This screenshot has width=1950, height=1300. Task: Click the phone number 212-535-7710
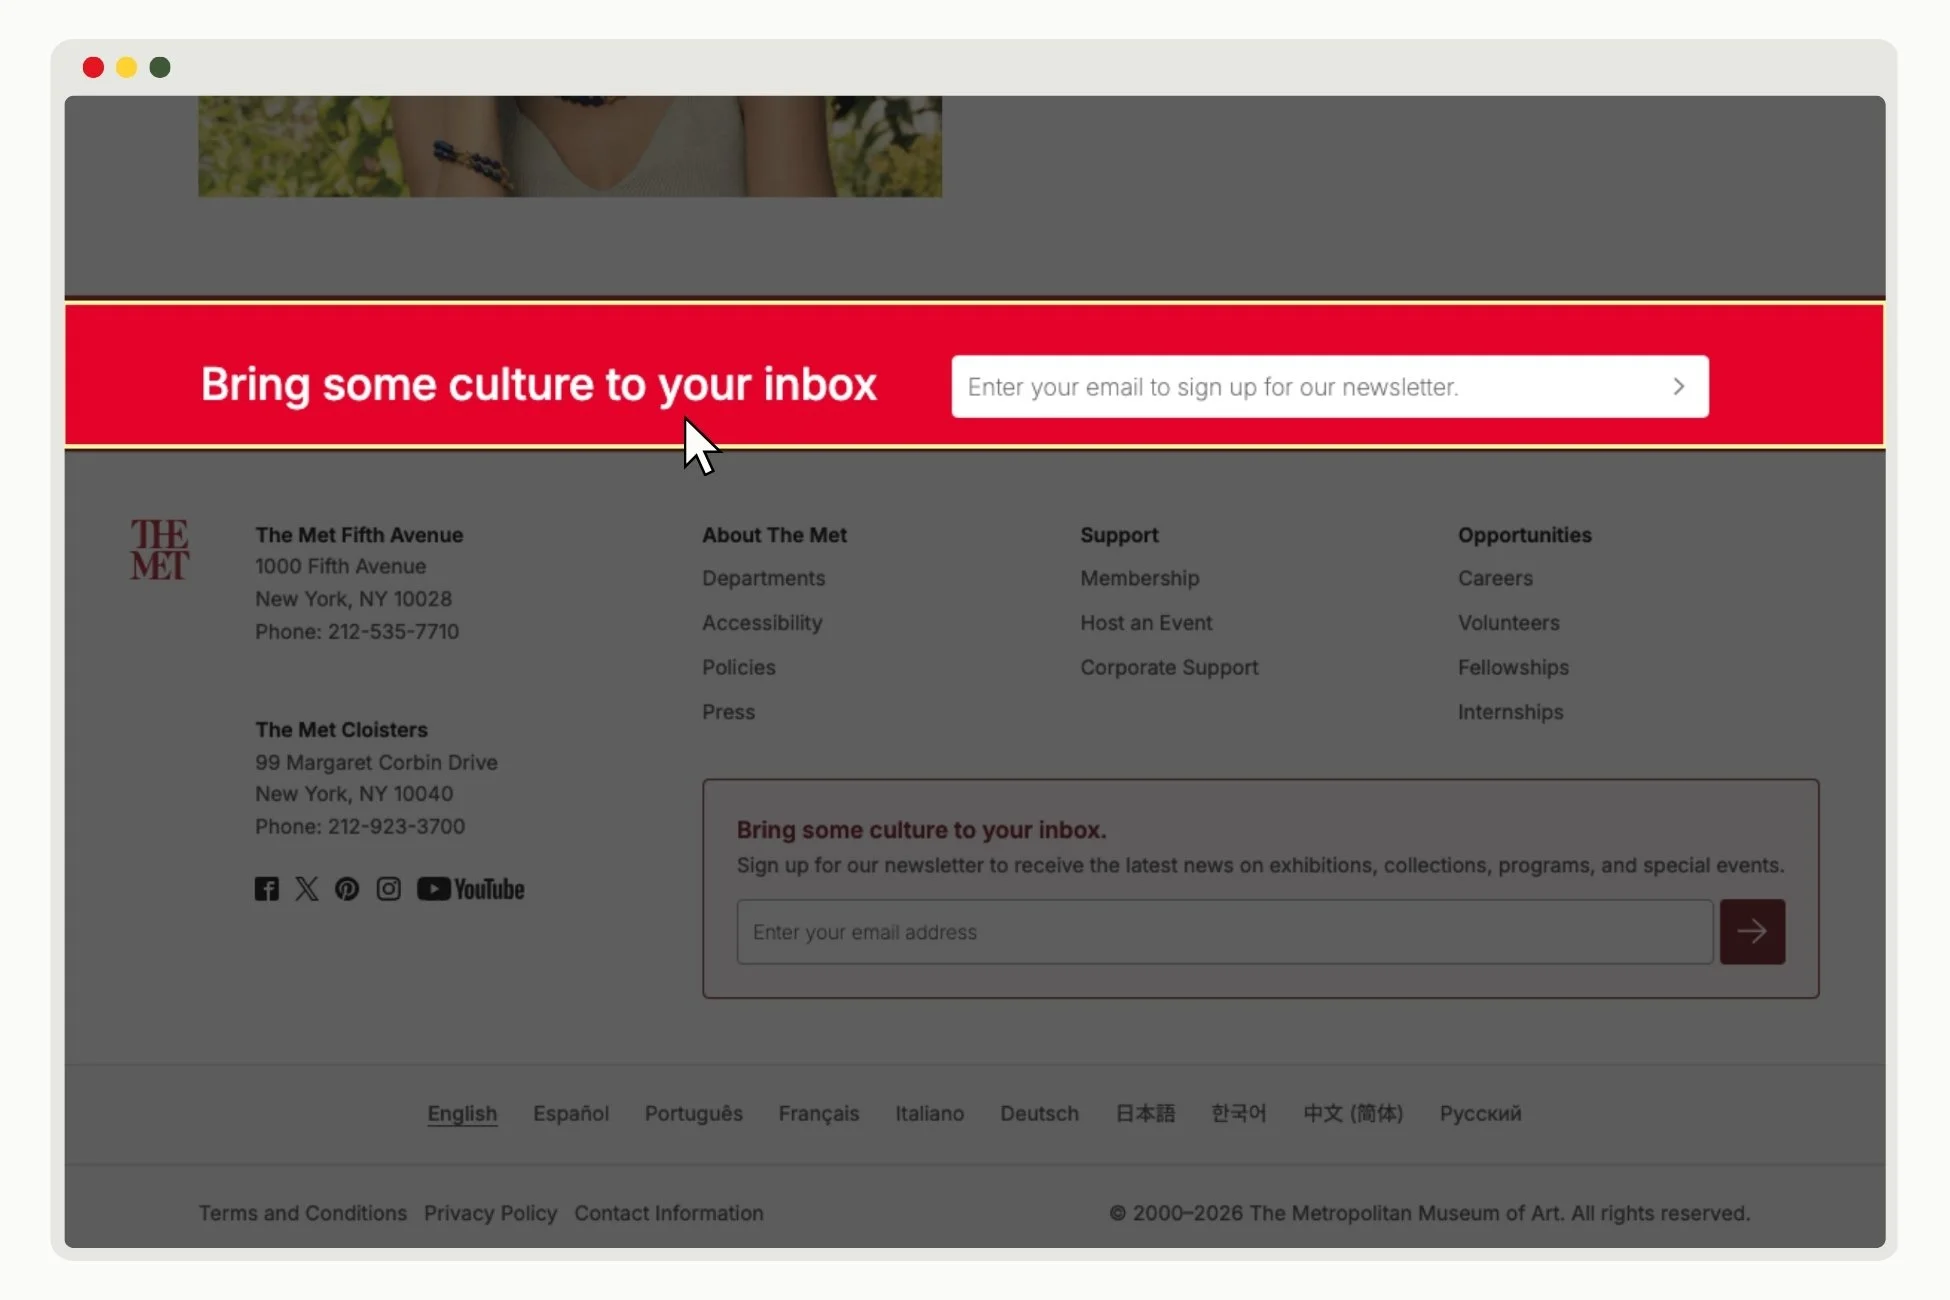pyautogui.click(x=393, y=632)
